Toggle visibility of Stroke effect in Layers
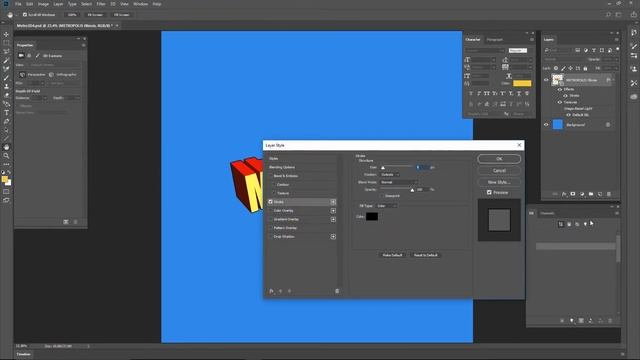Screen dimensions: 640x360 [x=565, y=96]
